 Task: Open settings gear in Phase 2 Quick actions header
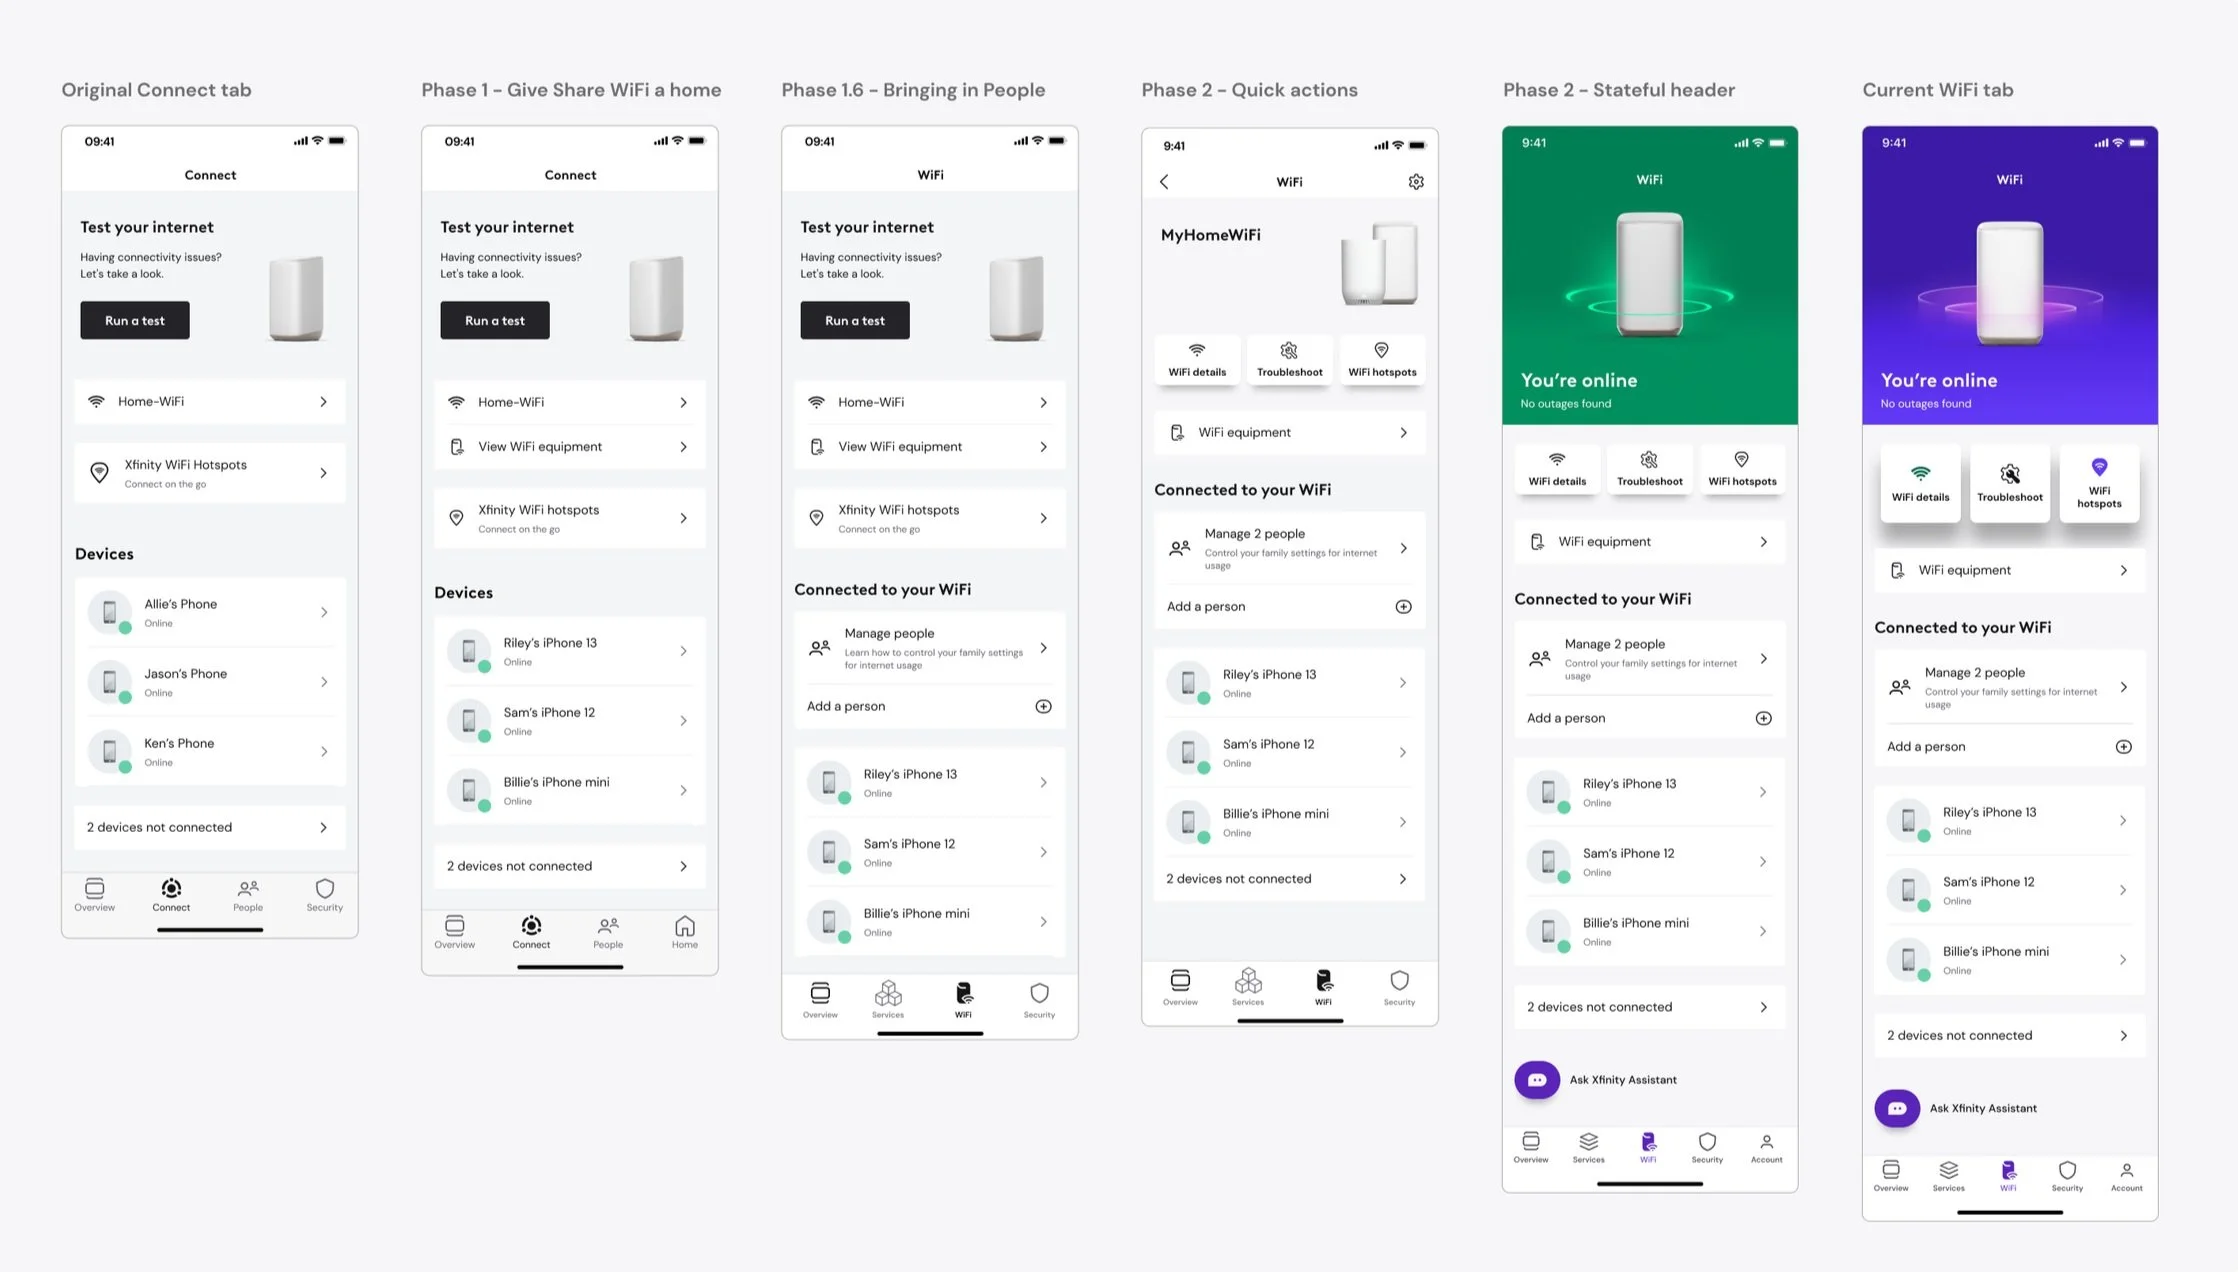[1416, 182]
